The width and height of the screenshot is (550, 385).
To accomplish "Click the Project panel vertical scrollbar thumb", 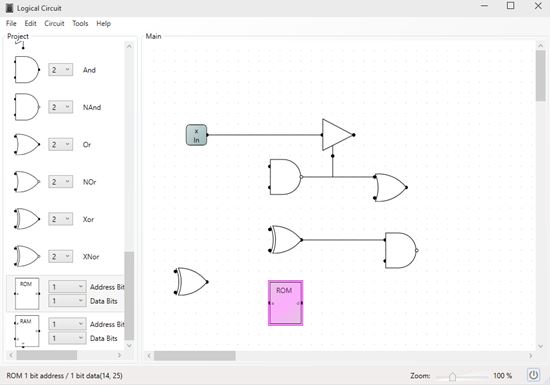I will tap(129, 296).
